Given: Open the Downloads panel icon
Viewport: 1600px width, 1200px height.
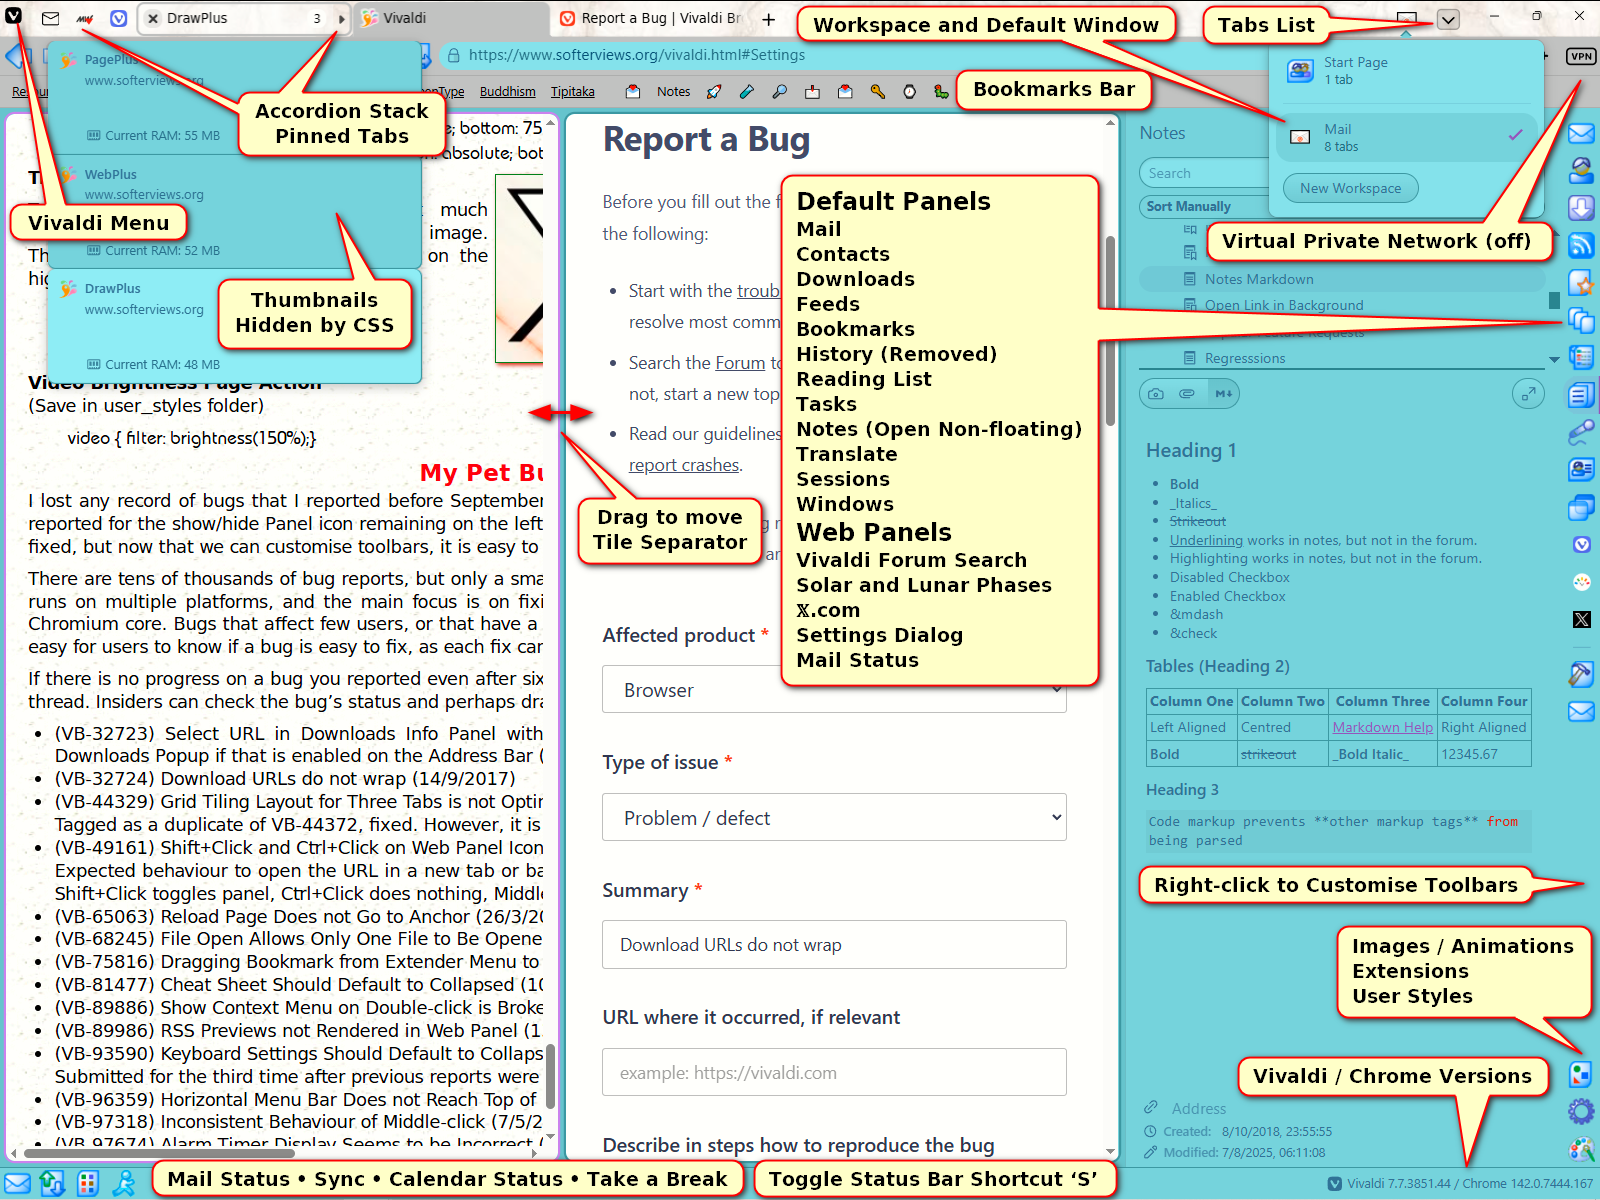Looking at the screenshot, I should (x=1581, y=208).
